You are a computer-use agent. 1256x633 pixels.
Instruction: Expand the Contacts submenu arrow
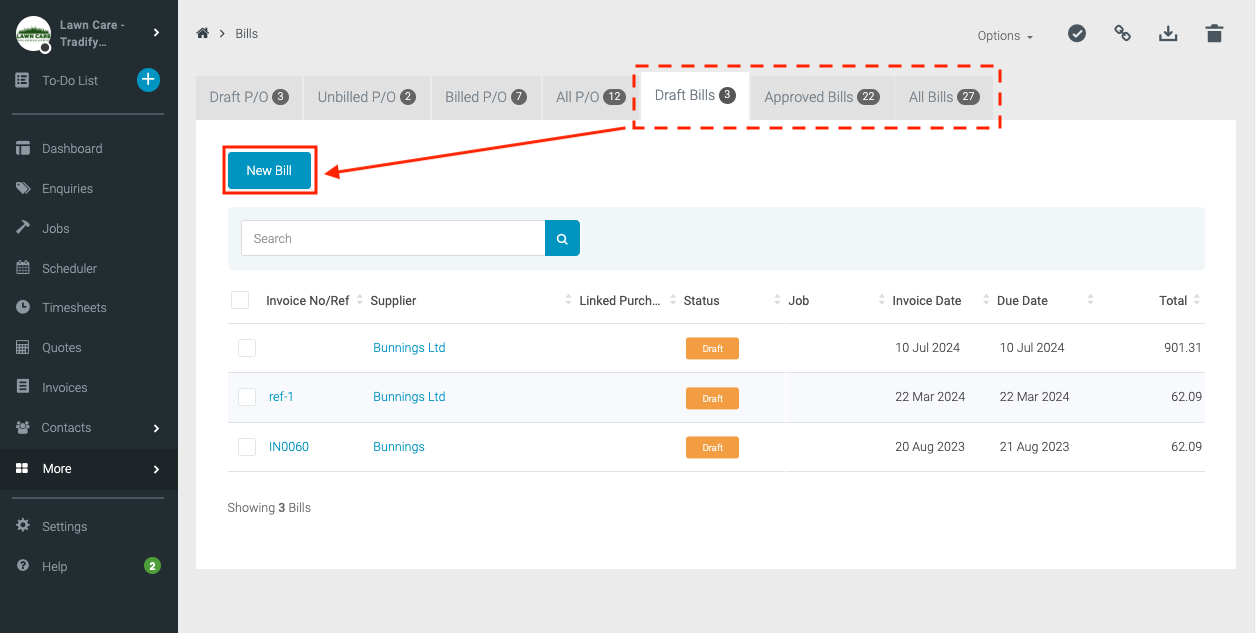click(x=156, y=428)
